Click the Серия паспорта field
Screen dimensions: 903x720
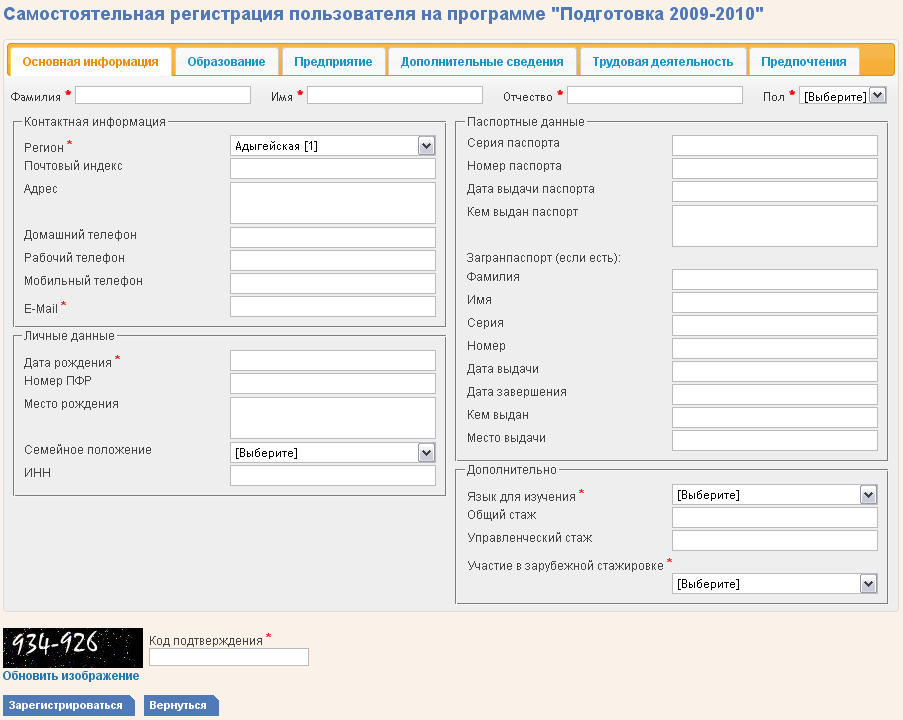[775, 145]
